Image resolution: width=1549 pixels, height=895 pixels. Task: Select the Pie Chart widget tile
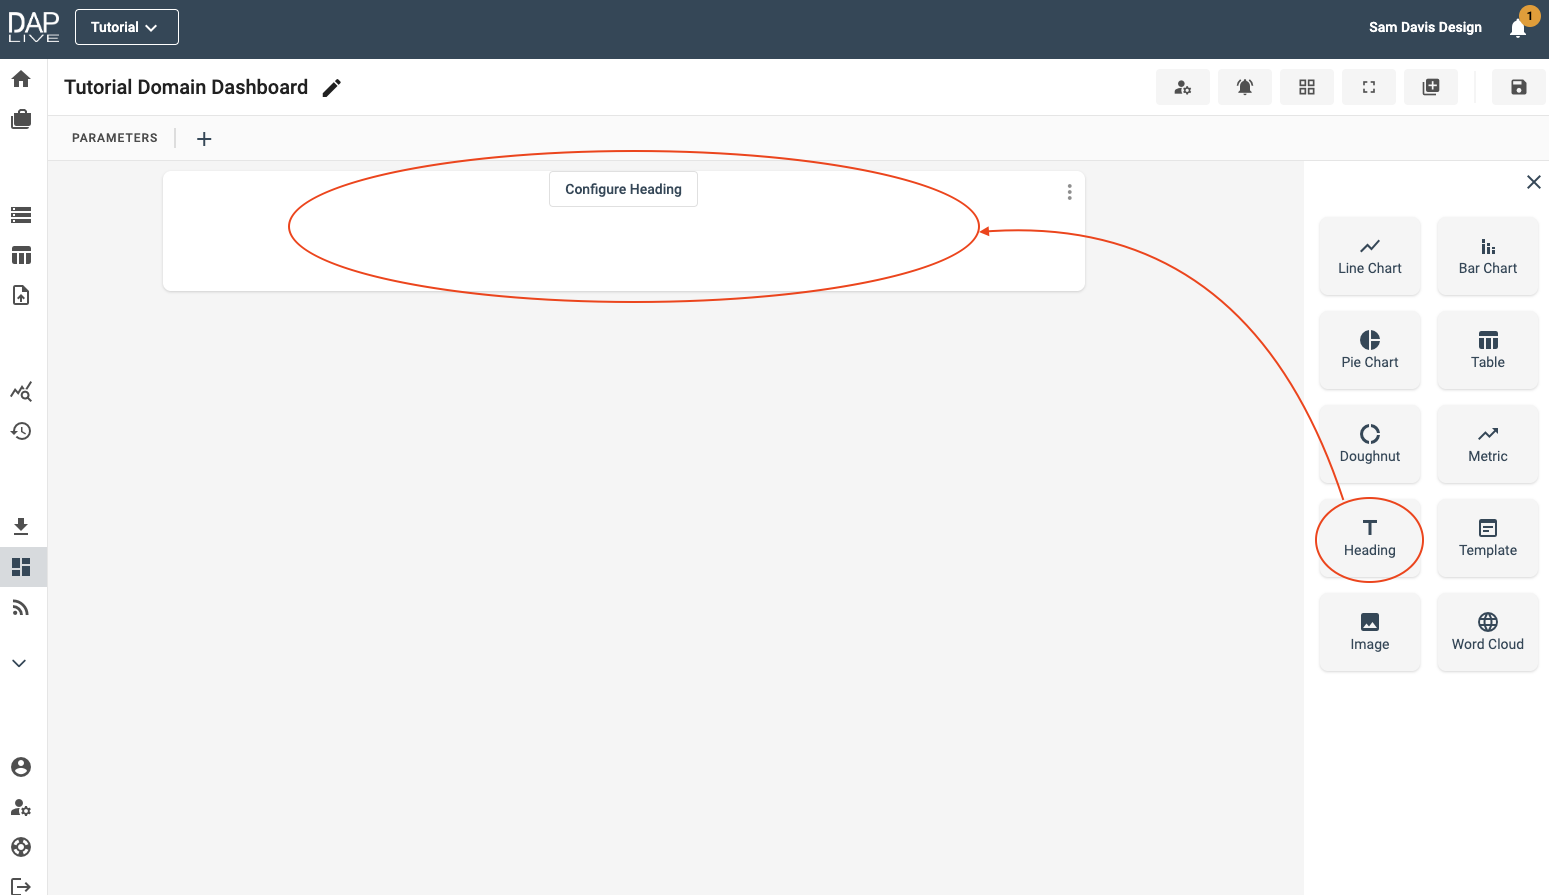tap(1369, 350)
